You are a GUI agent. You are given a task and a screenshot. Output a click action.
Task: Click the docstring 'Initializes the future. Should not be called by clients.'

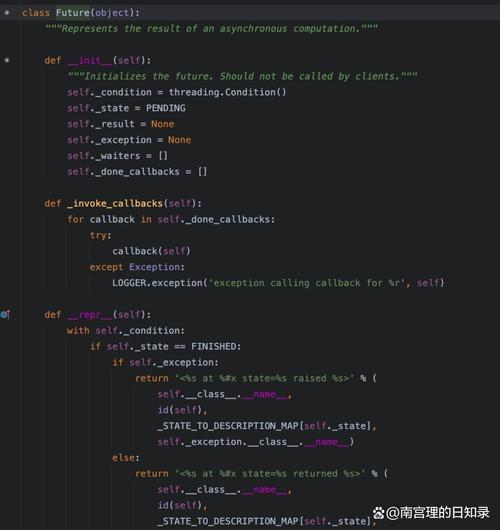click(242, 76)
